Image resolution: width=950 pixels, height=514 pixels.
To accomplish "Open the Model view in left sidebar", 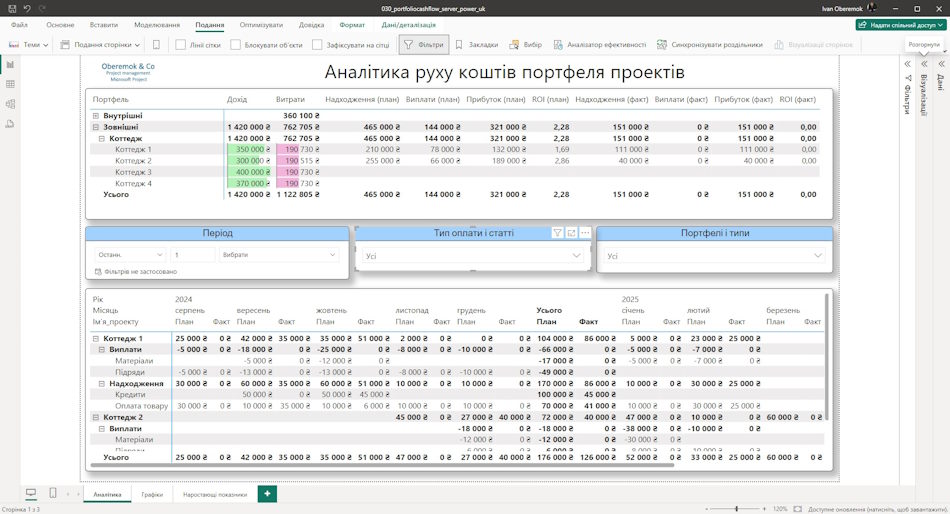I will pyautogui.click(x=10, y=104).
